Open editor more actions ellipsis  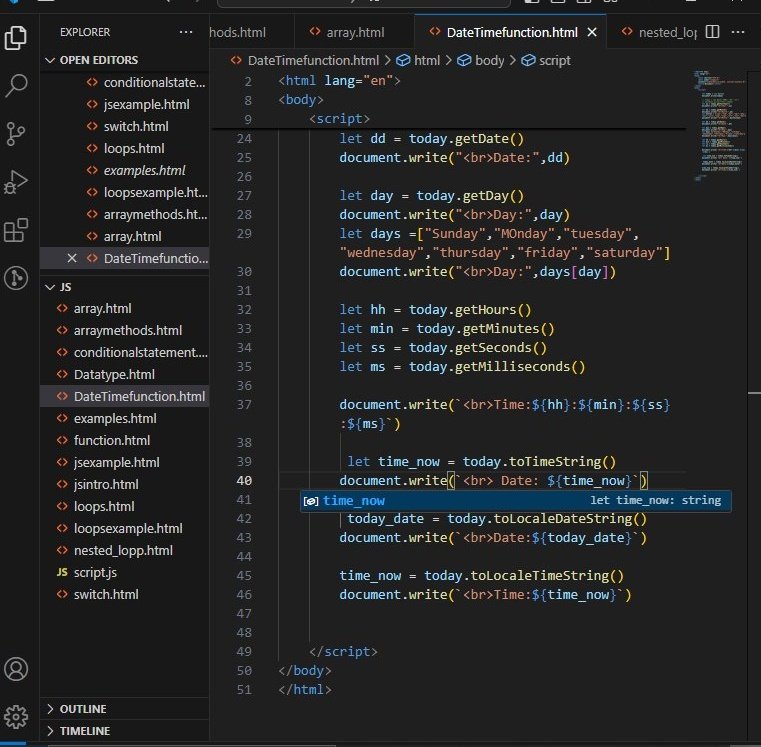738,32
